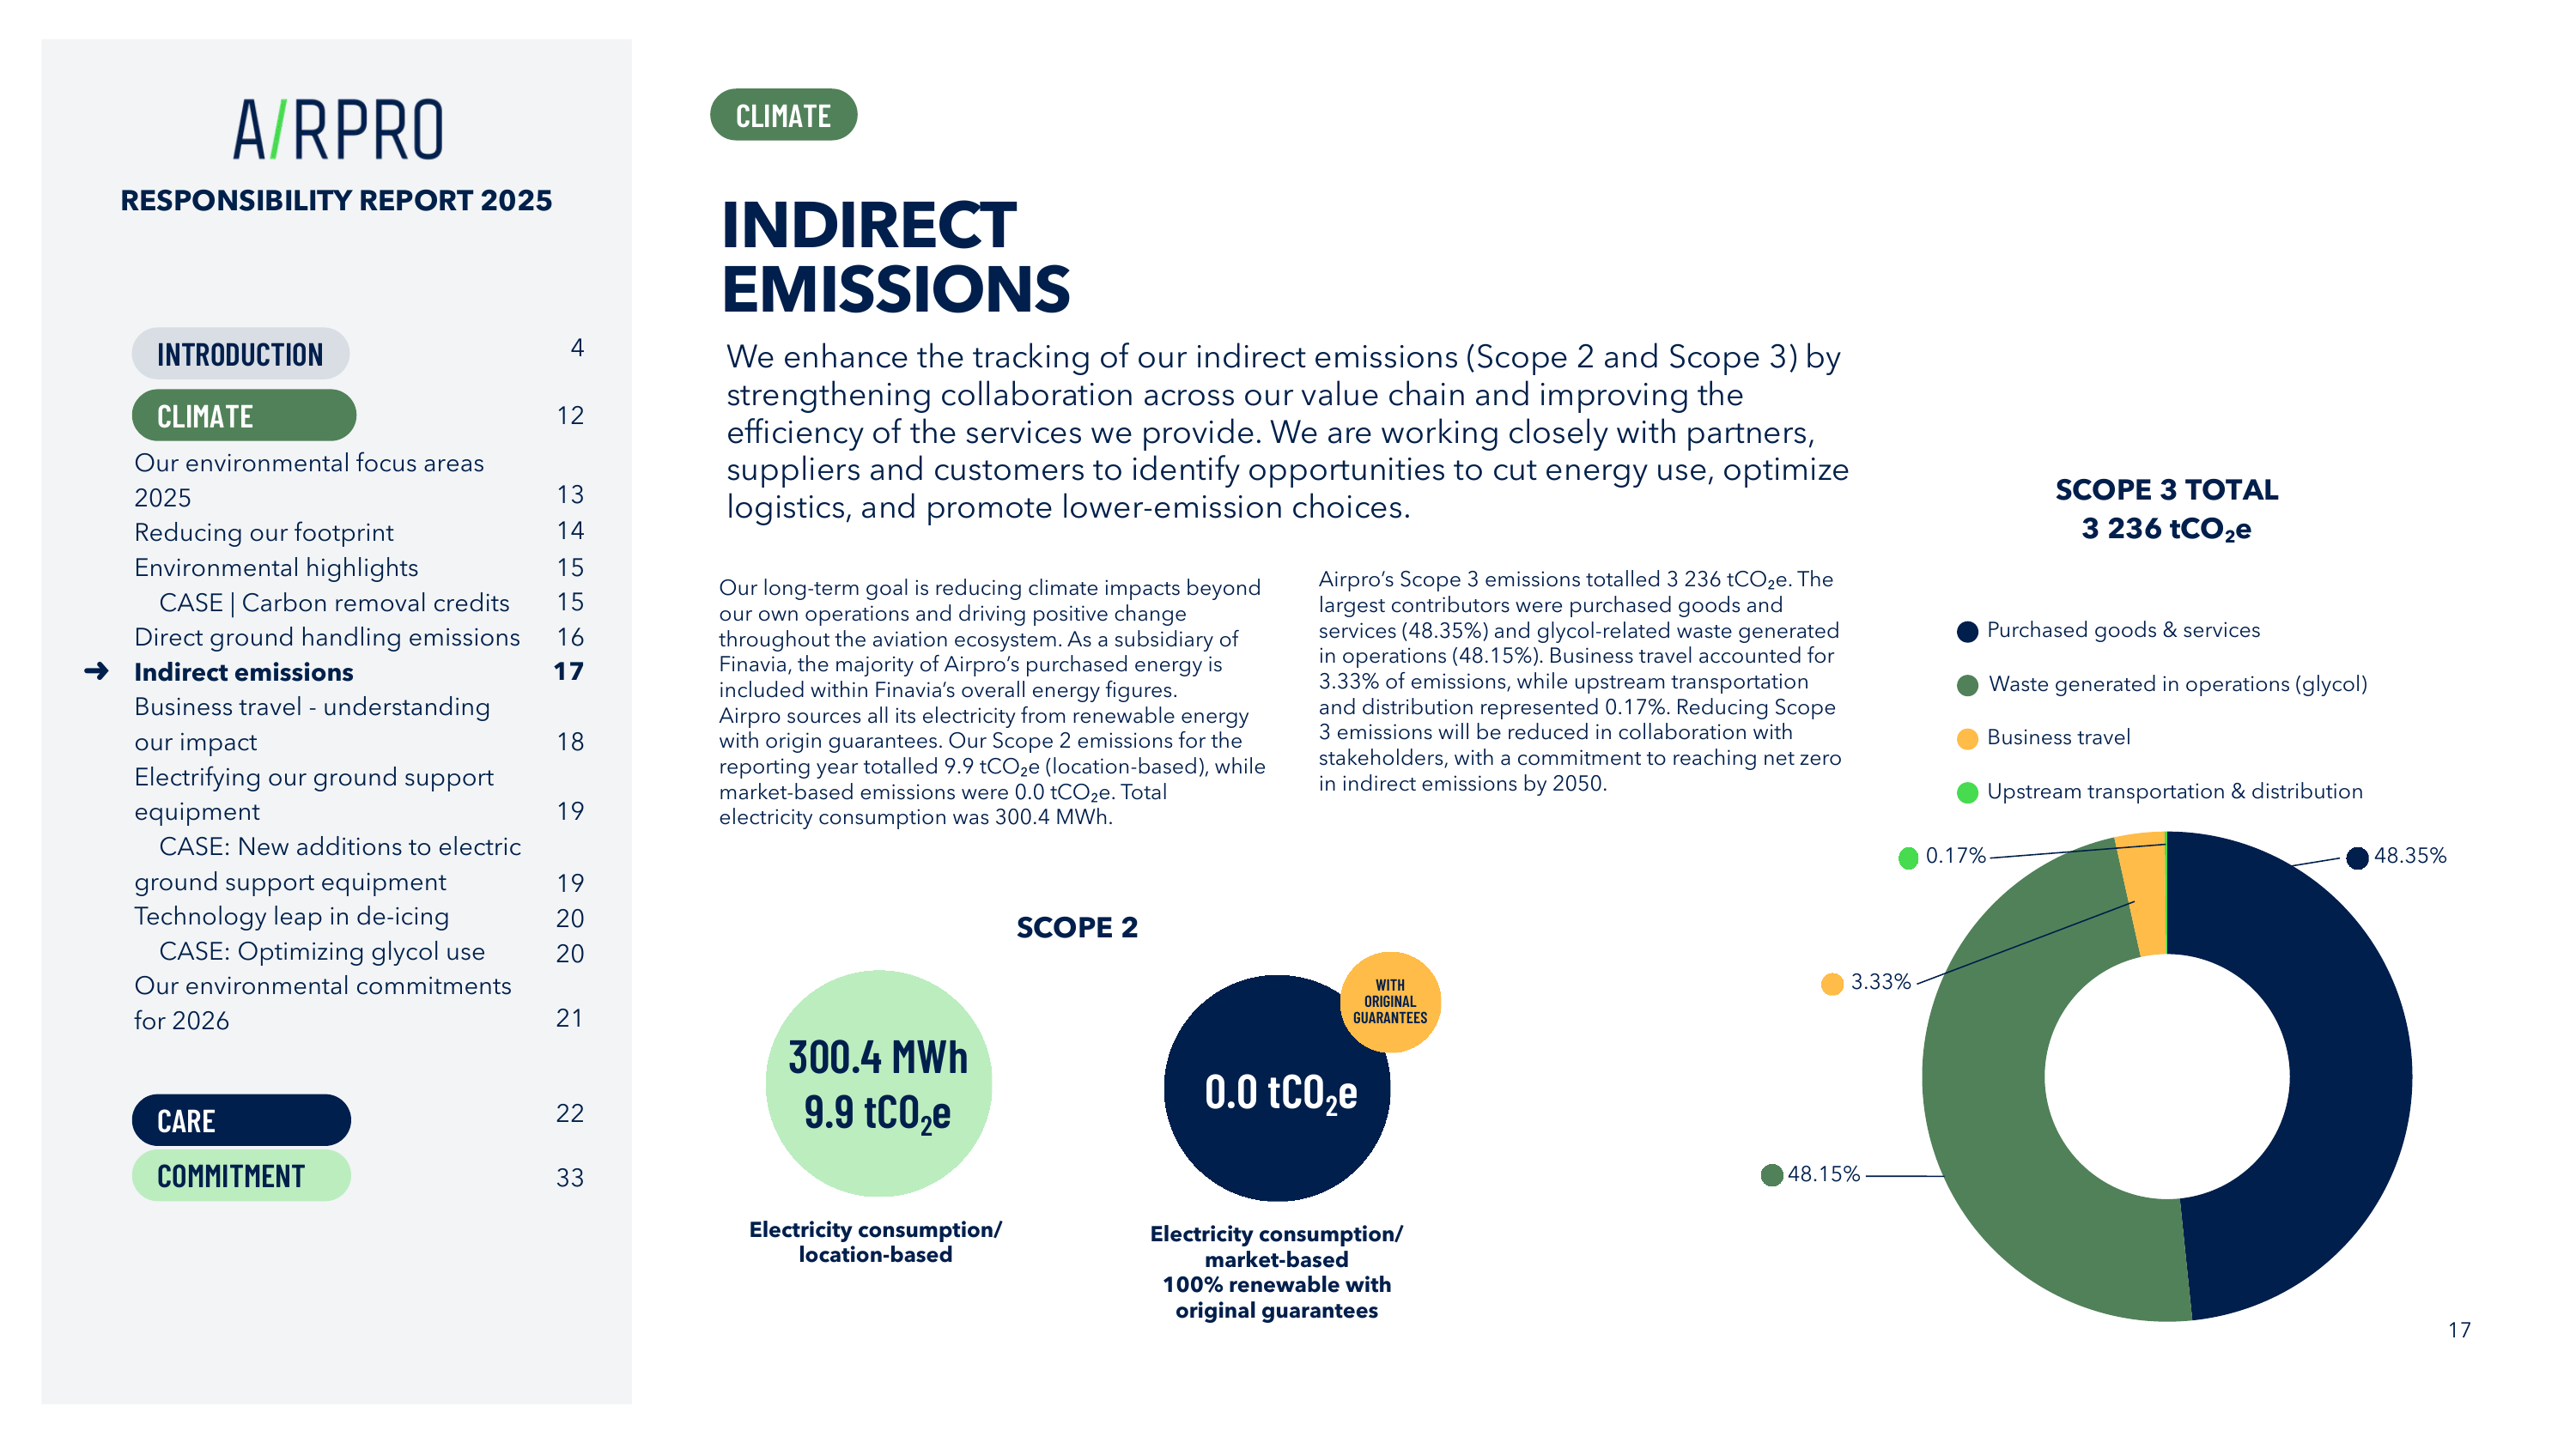This screenshot has width=2576, height=1449.
Task: Open the COMMITMENT section pill
Action: (241, 1176)
